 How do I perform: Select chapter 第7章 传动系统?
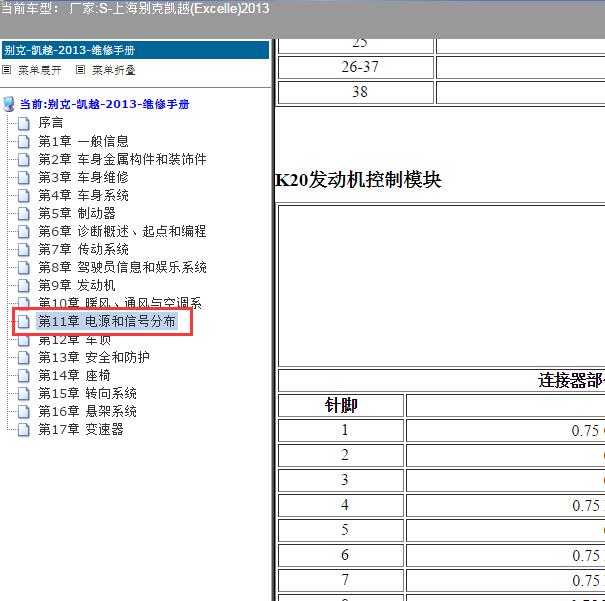83,250
